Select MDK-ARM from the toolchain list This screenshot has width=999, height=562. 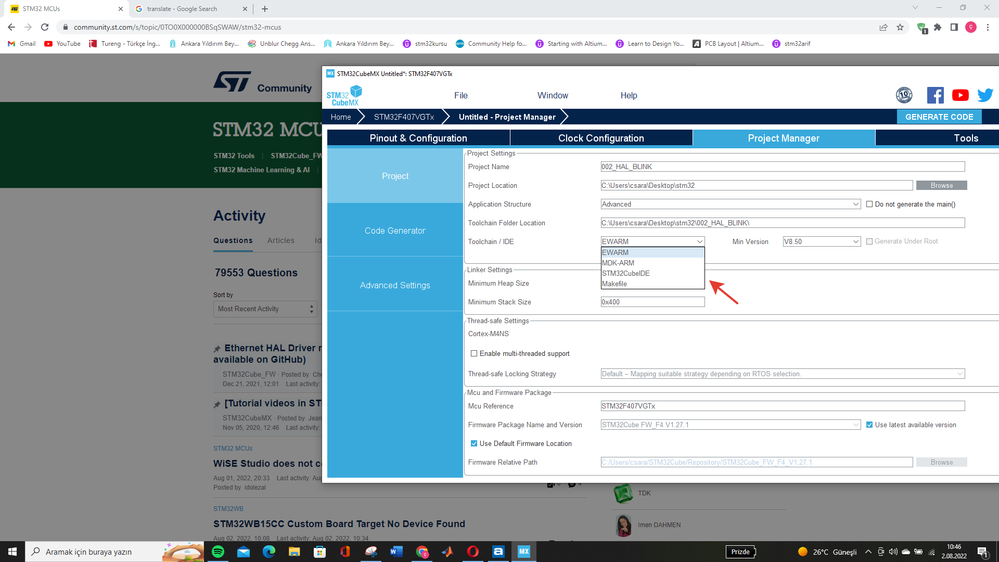coord(652,263)
